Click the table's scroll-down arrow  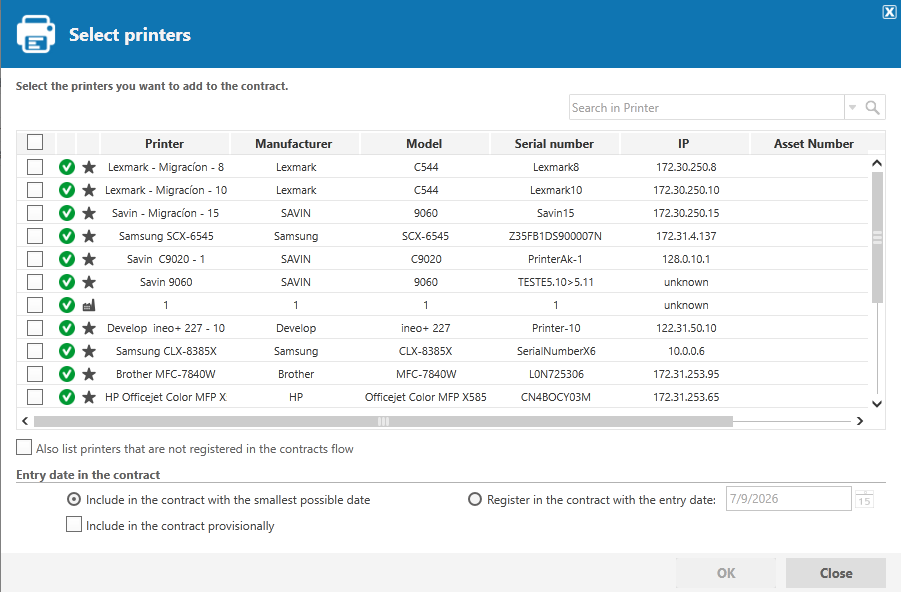point(877,404)
